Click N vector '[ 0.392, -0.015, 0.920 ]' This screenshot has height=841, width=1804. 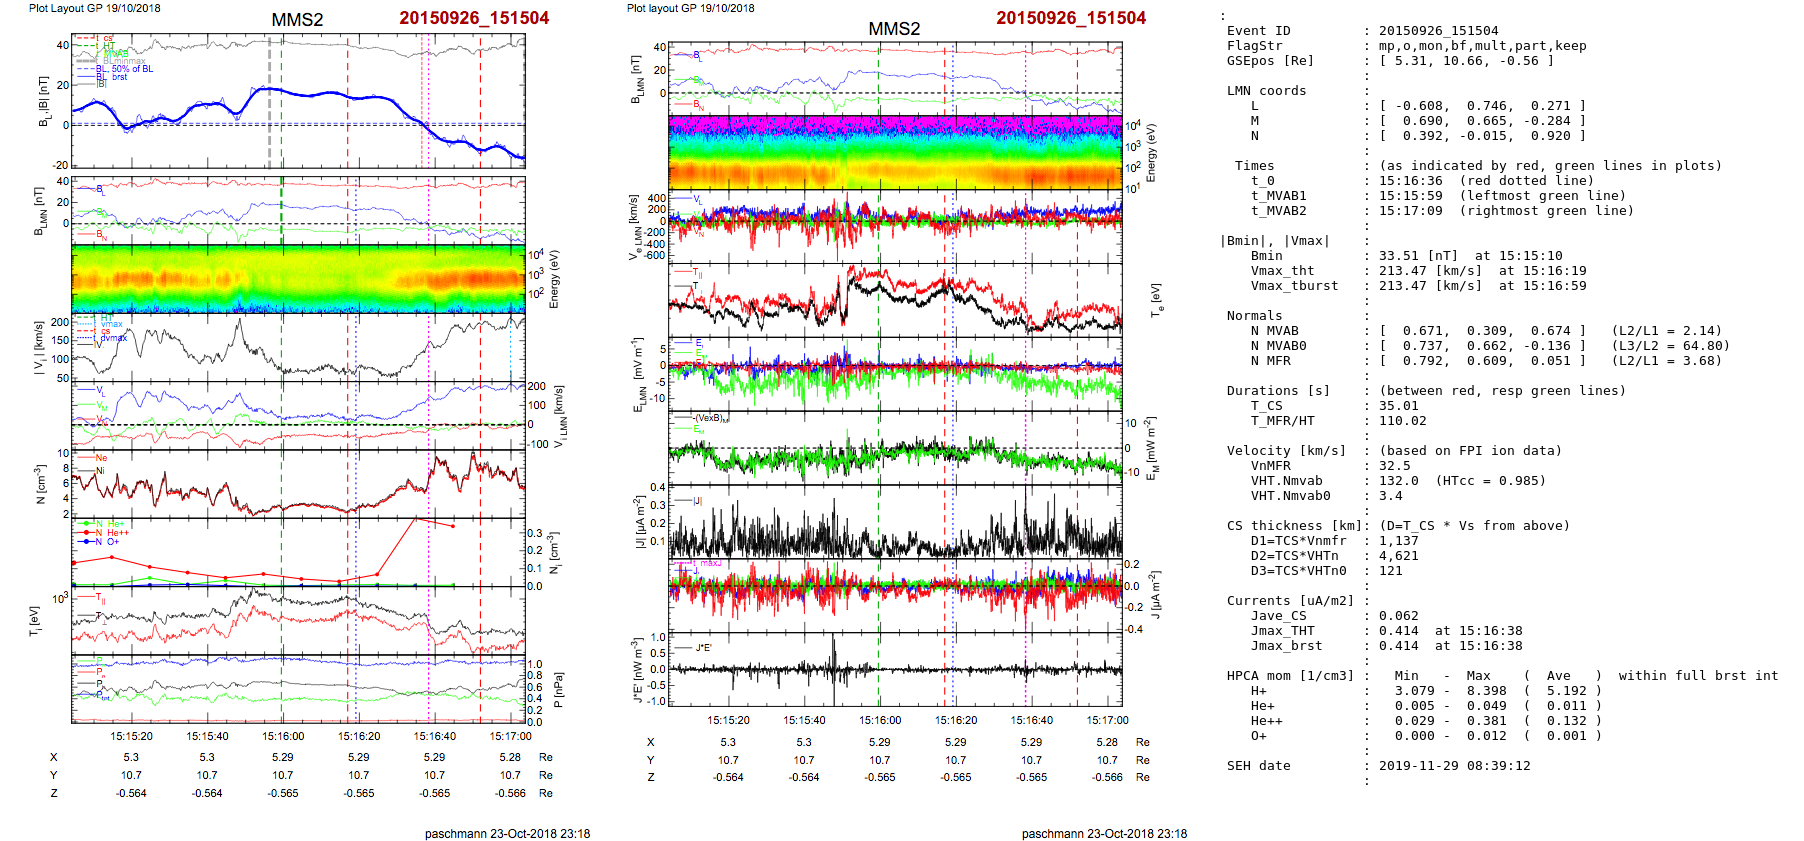(x=1483, y=136)
